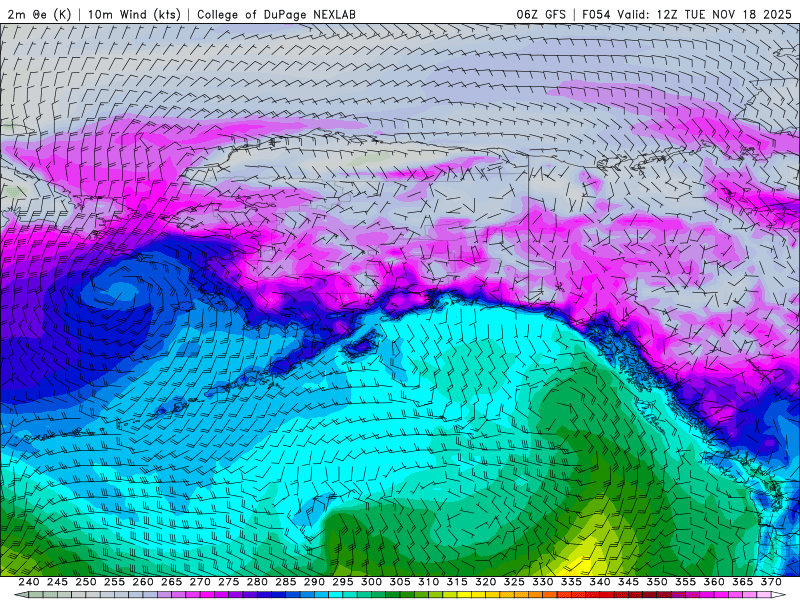Click the 285 scale number
The image size is (800, 600).
(x=286, y=582)
